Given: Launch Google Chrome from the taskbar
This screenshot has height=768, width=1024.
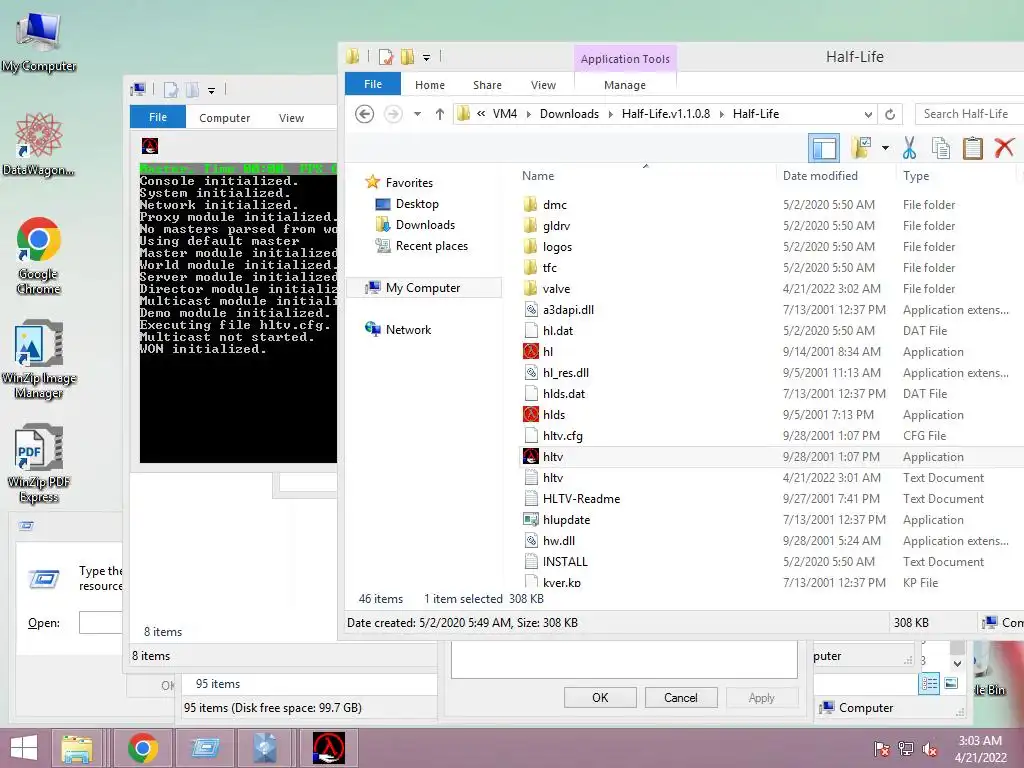Looking at the screenshot, I should point(142,748).
